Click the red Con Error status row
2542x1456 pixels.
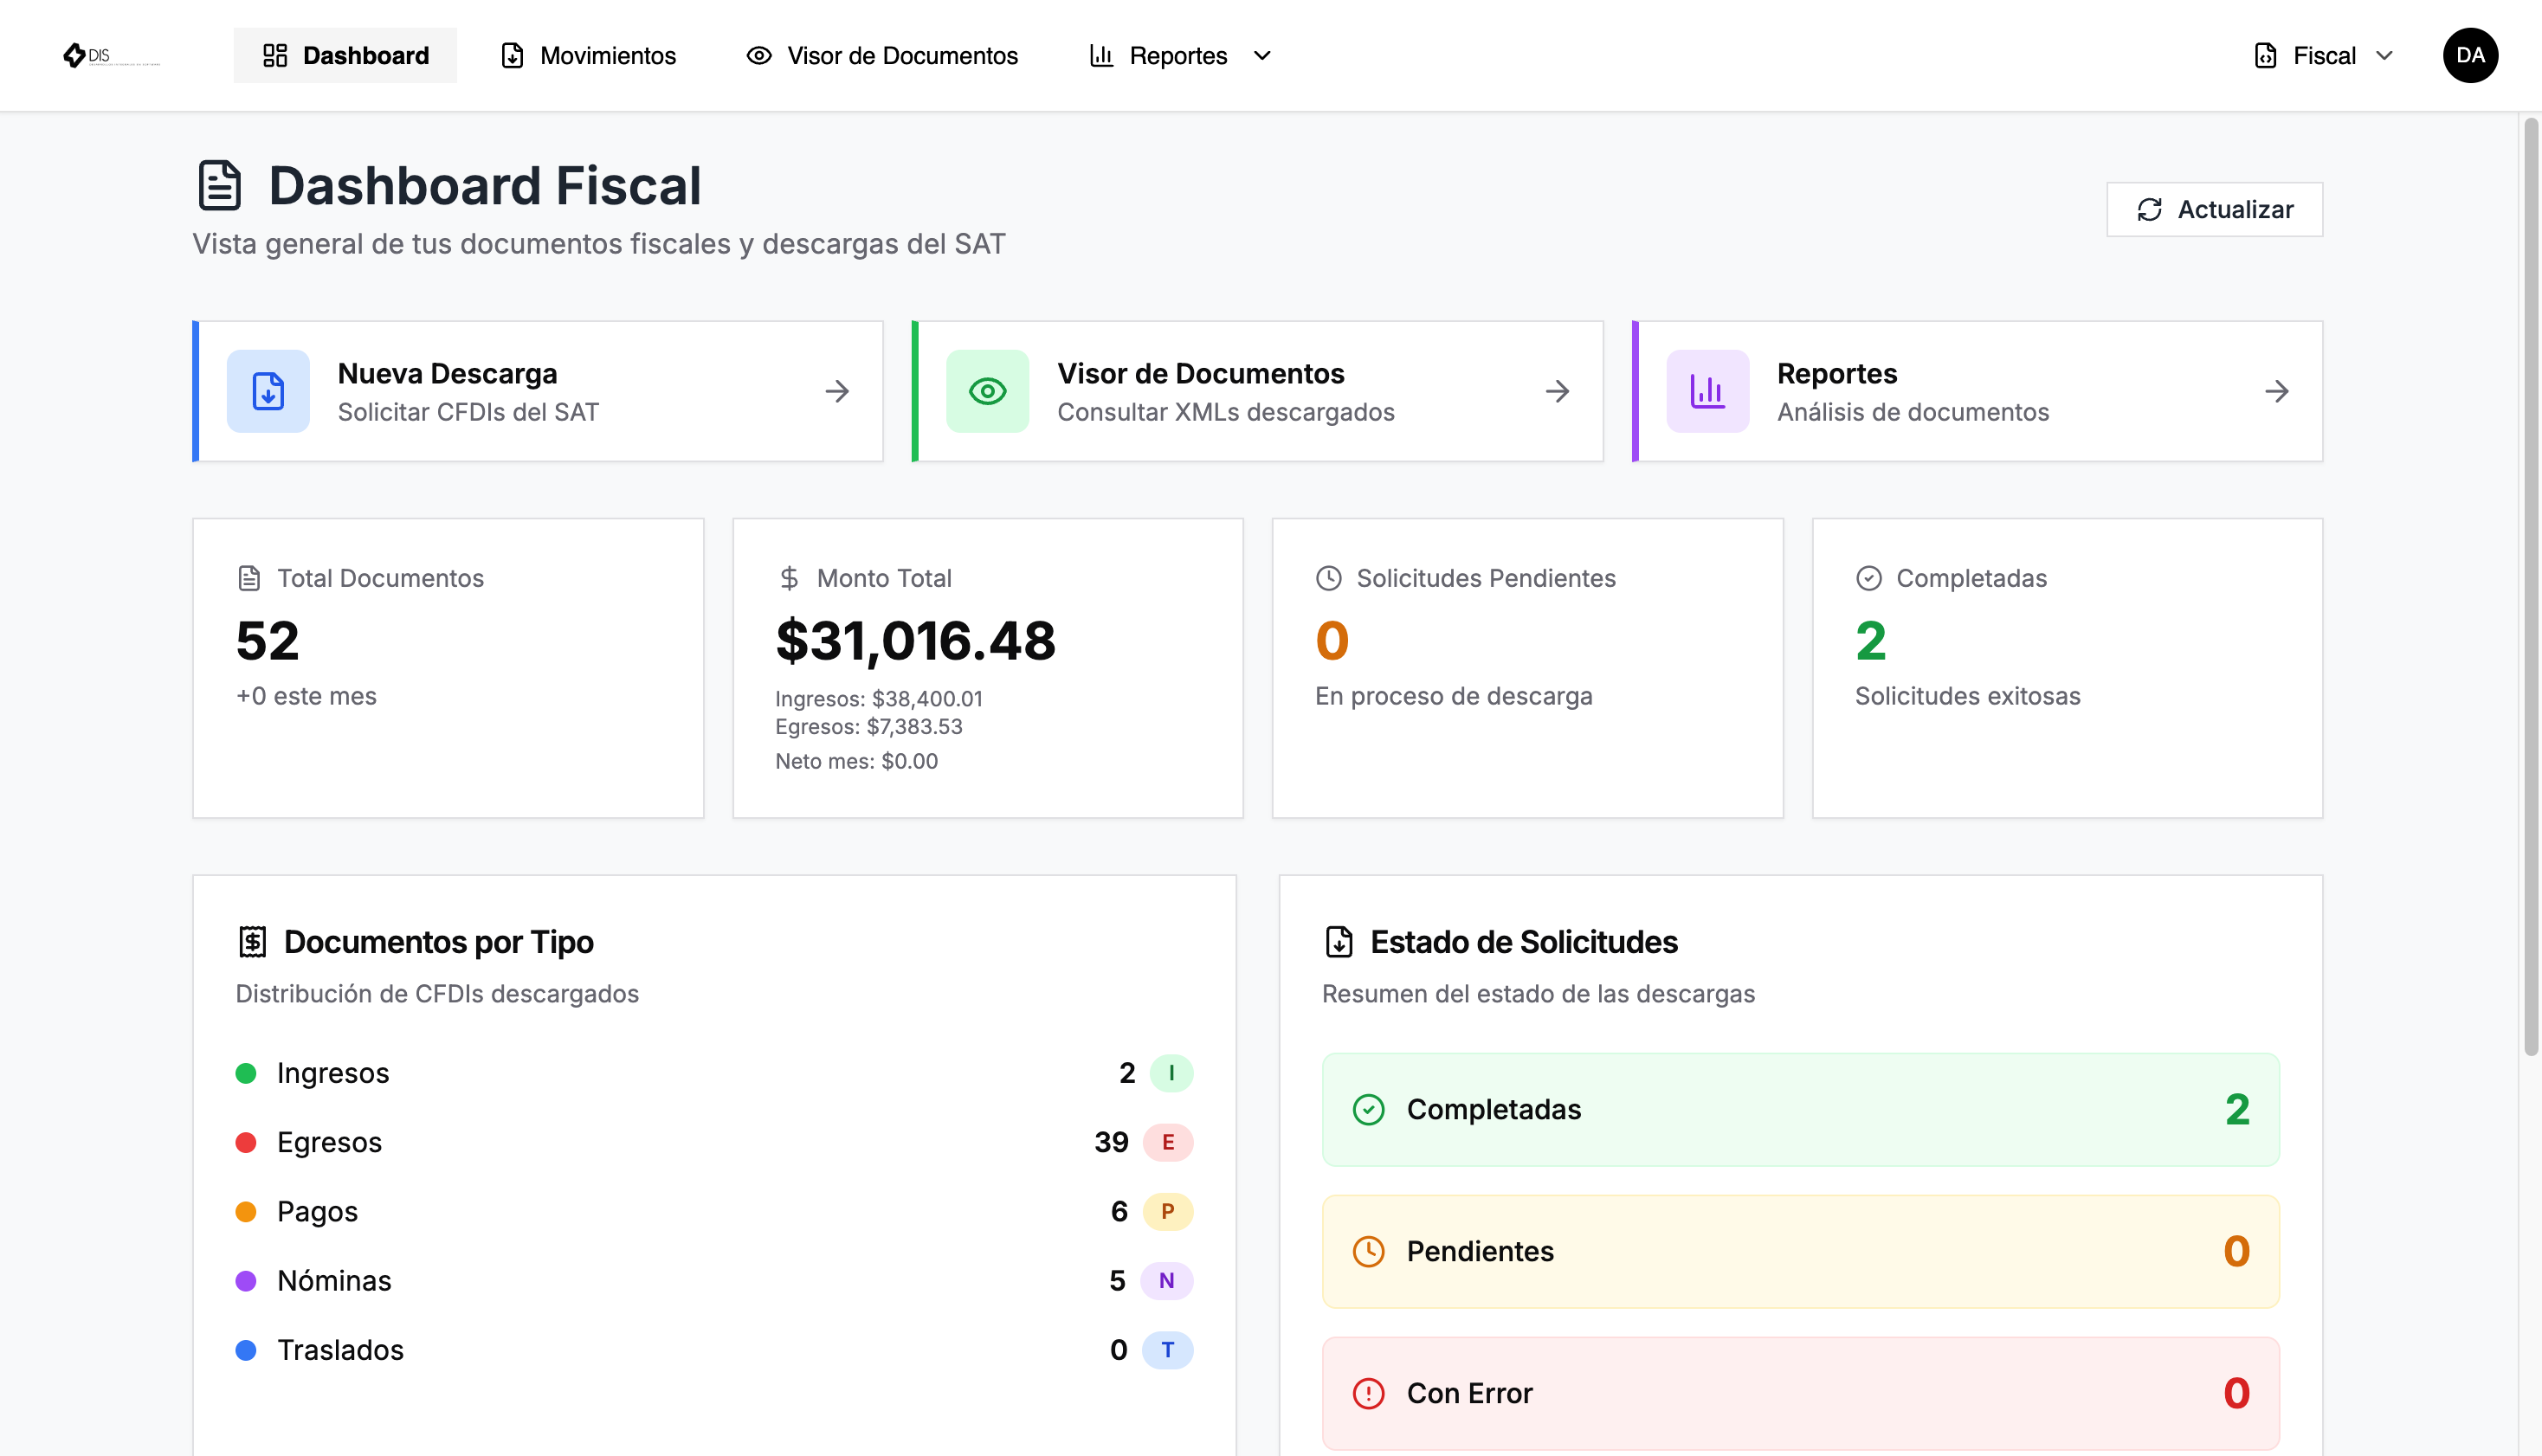tap(1801, 1394)
